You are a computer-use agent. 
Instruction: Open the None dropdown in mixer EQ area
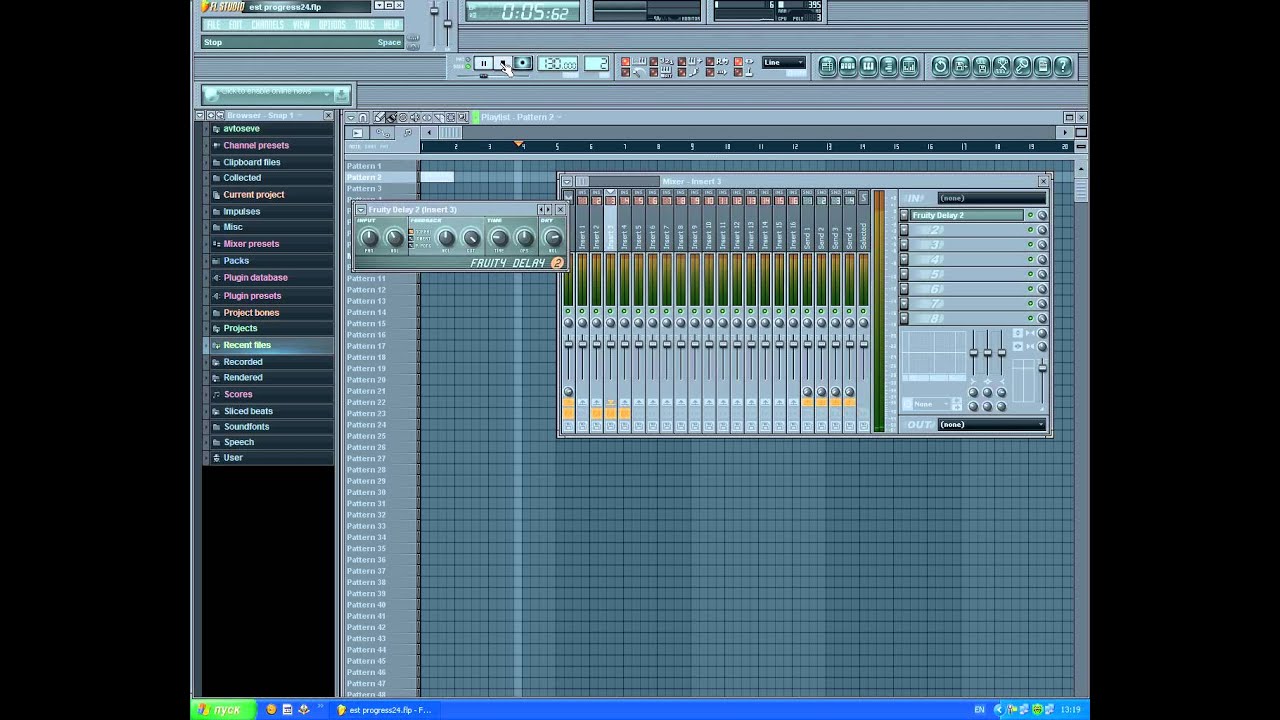click(931, 405)
